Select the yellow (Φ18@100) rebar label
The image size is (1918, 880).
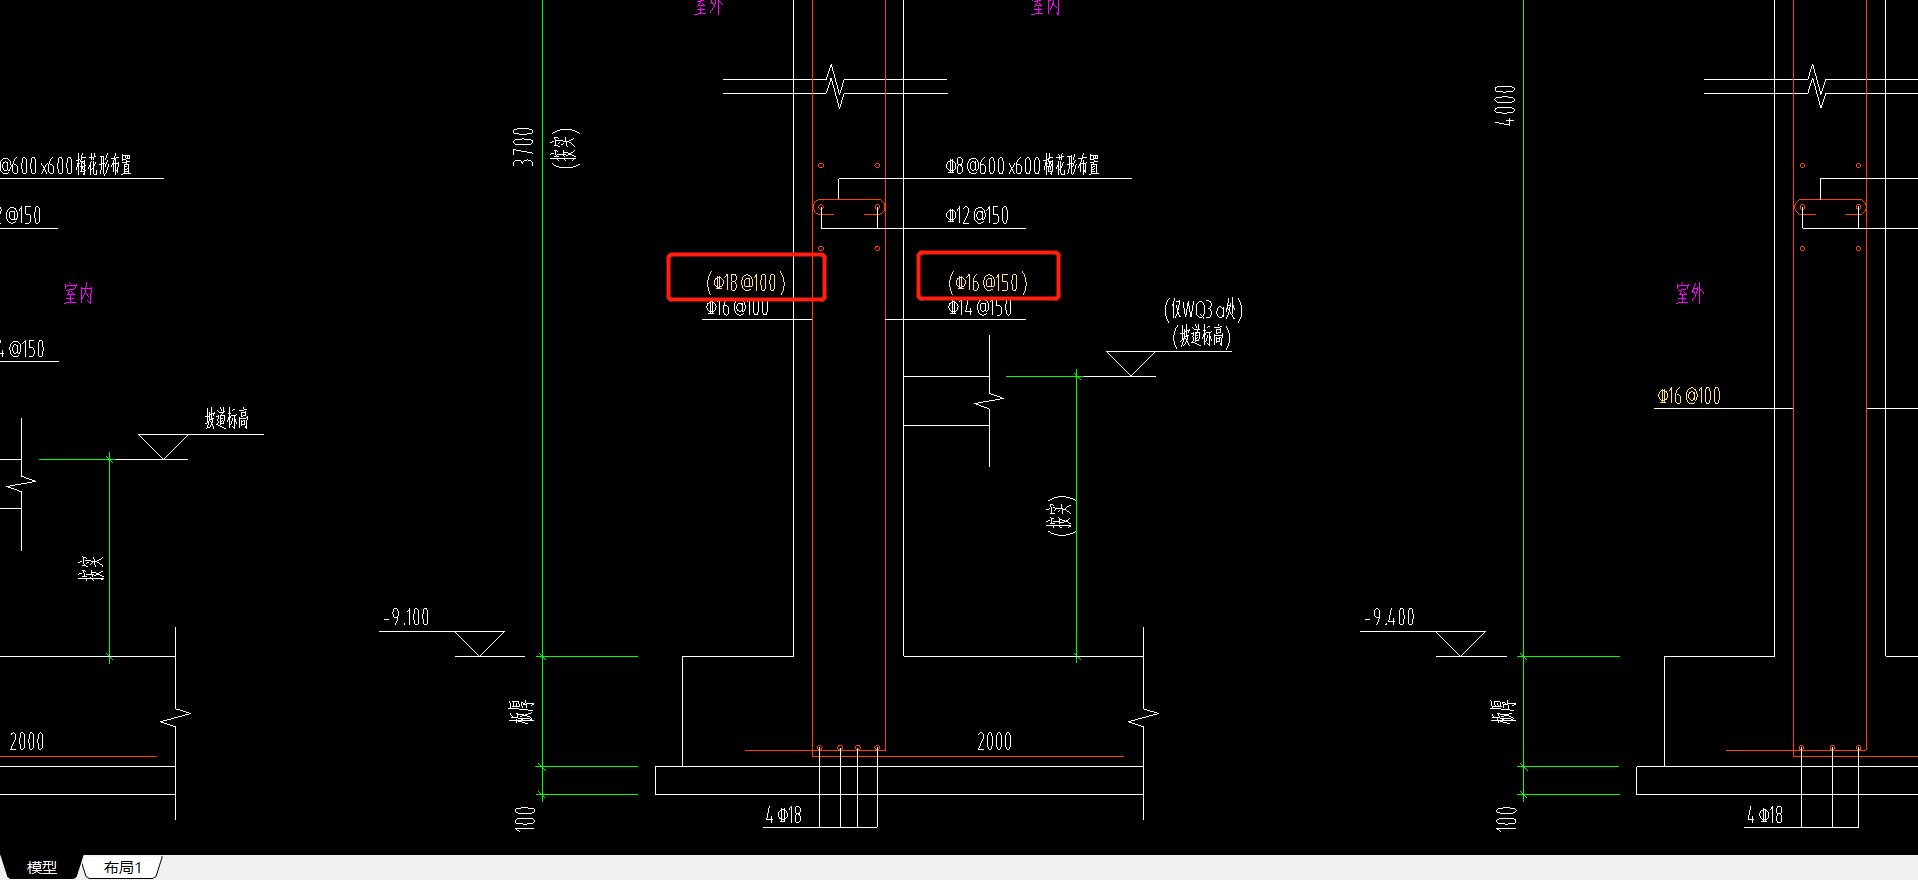[x=746, y=283]
